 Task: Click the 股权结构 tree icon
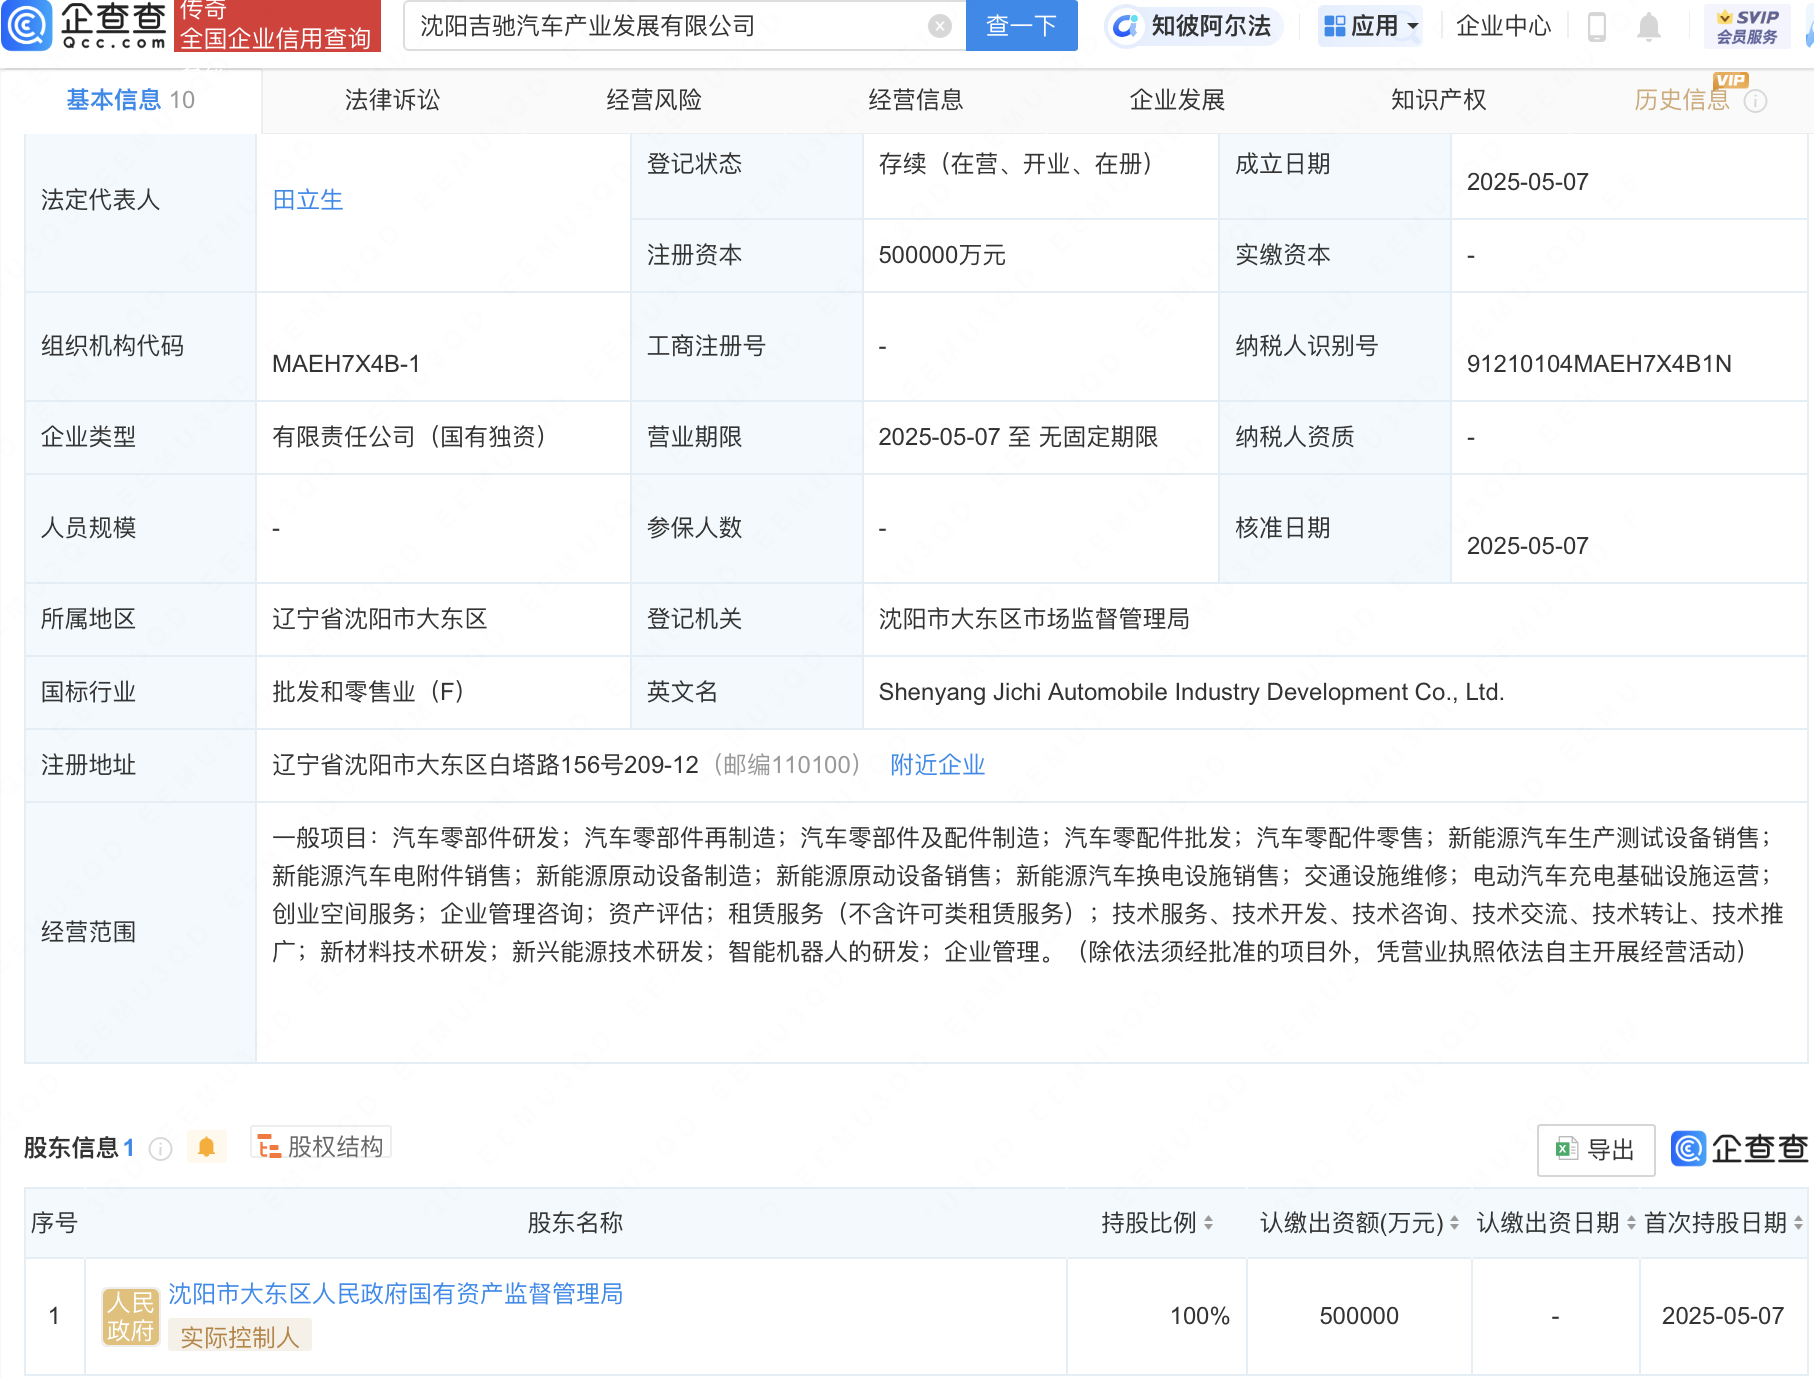(268, 1146)
